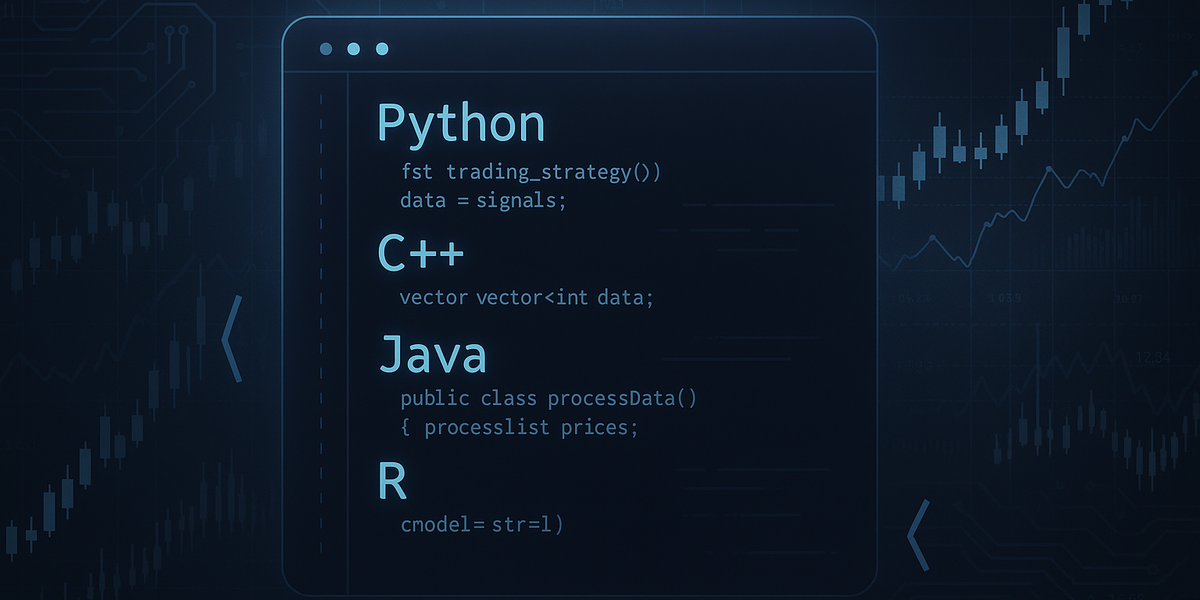
Task: Click the middle window dot in title bar
Action: (x=353, y=49)
